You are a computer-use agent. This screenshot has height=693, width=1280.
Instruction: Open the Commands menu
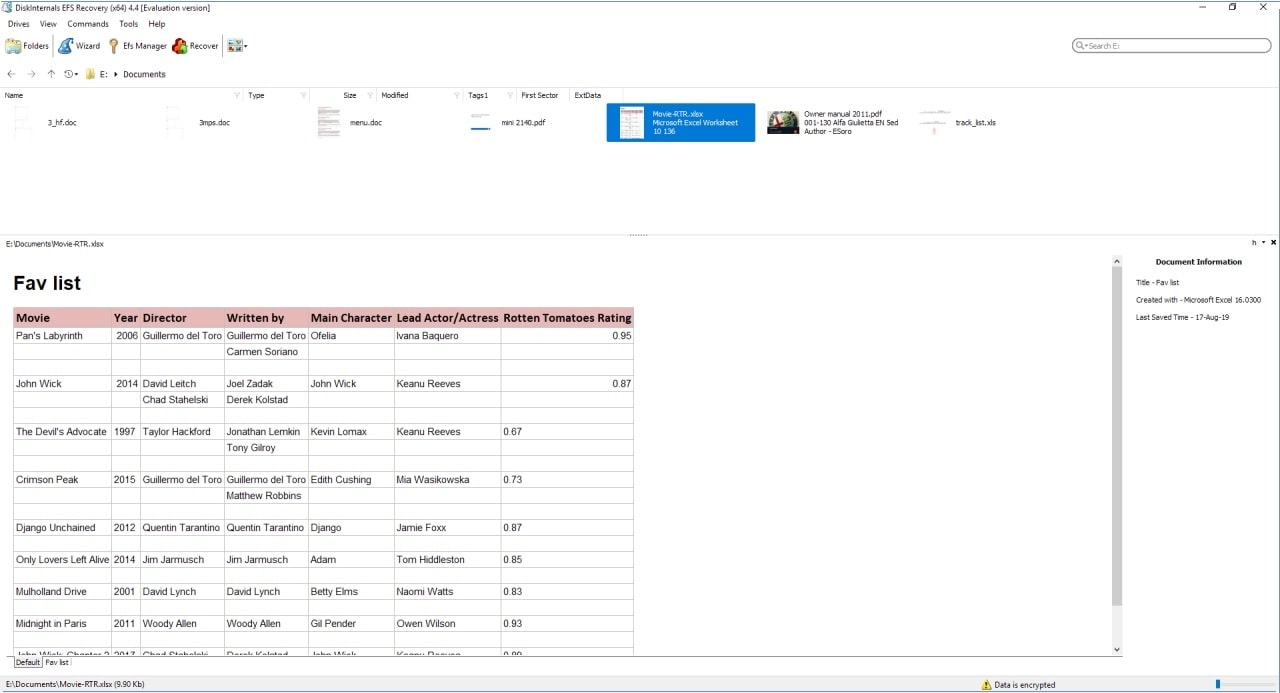[88, 24]
